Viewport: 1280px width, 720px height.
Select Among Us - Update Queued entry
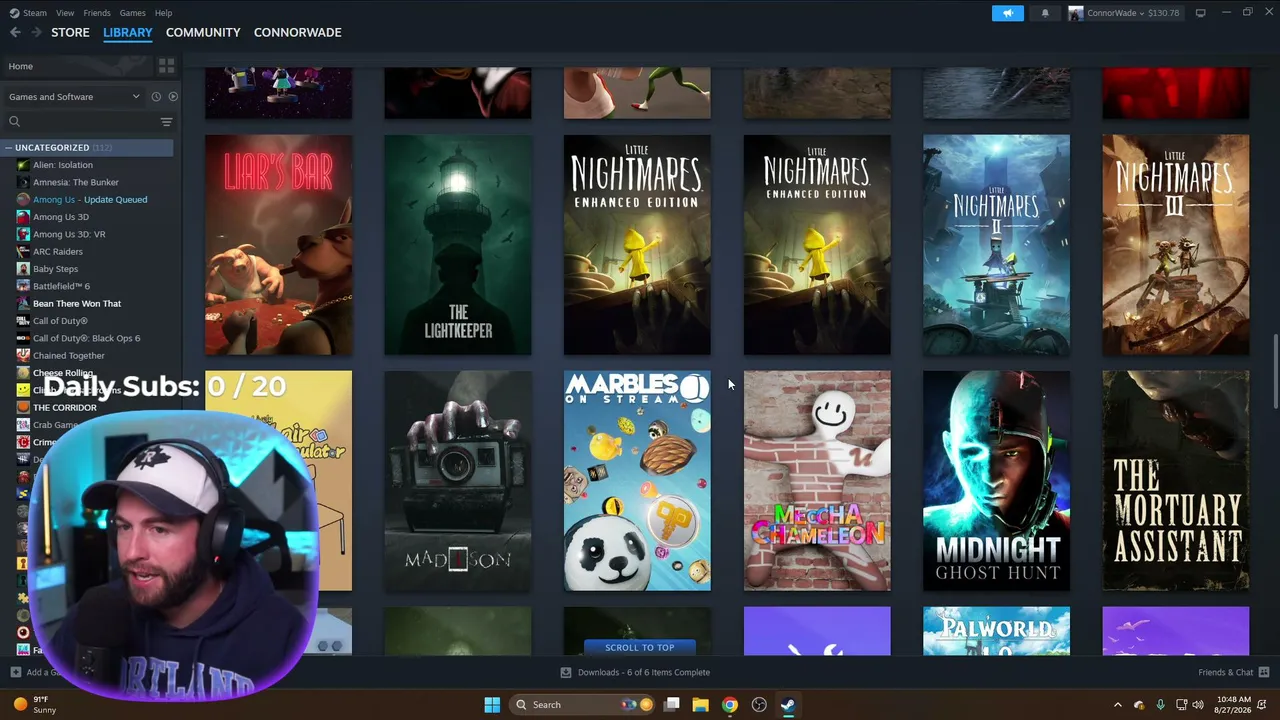(x=90, y=200)
